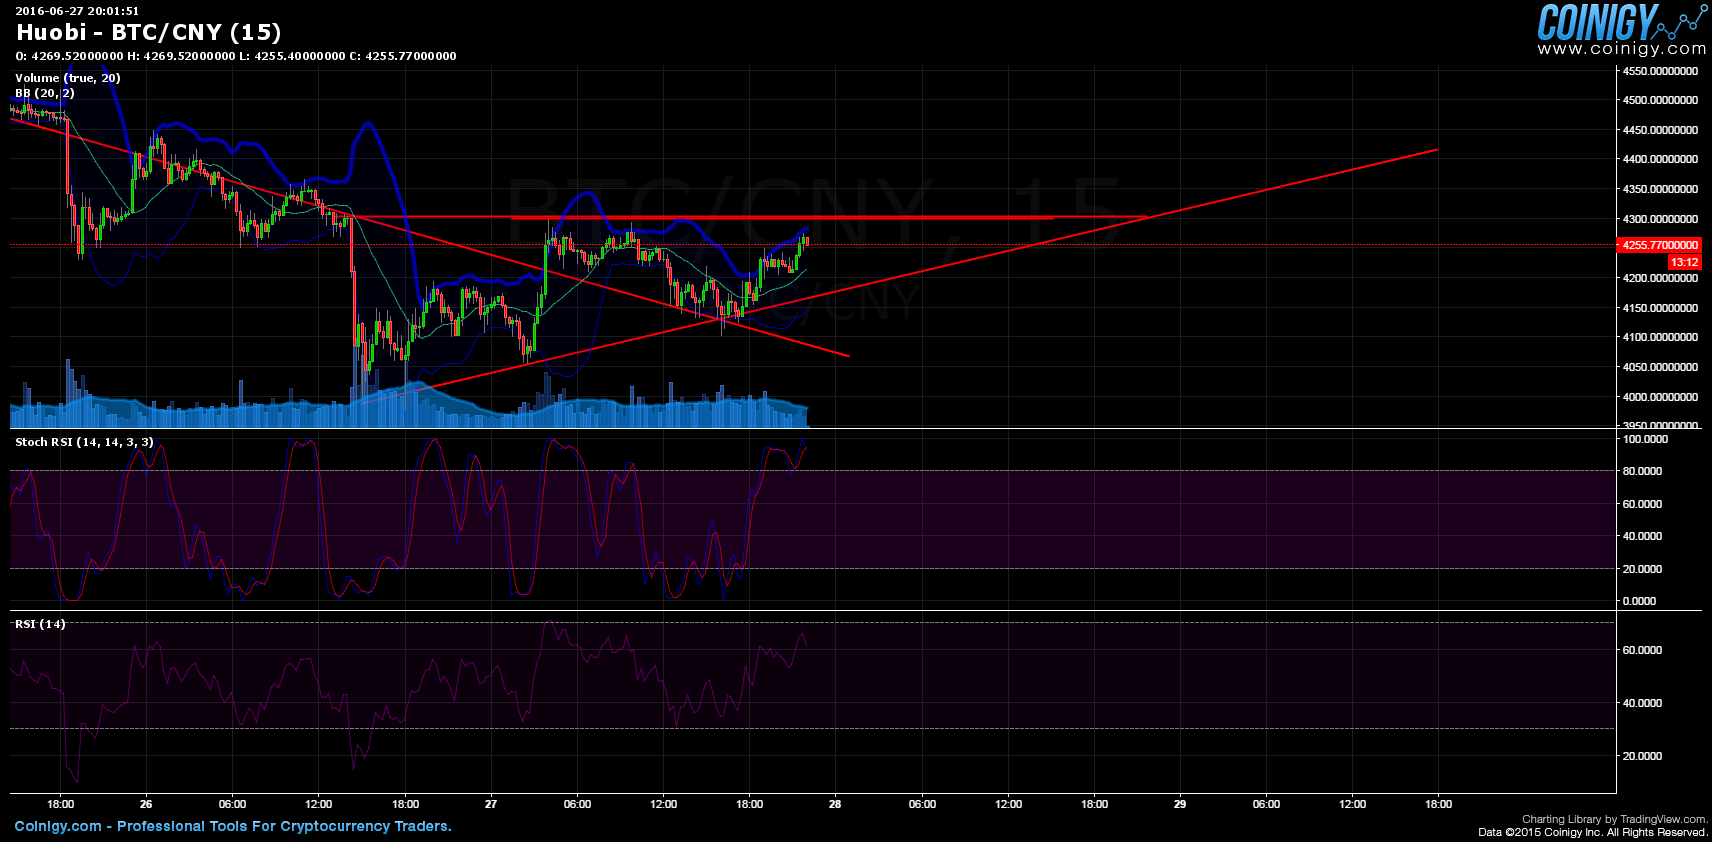Click the 13:12 candle countdown badge
1712x842 pixels.
tap(1684, 262)
